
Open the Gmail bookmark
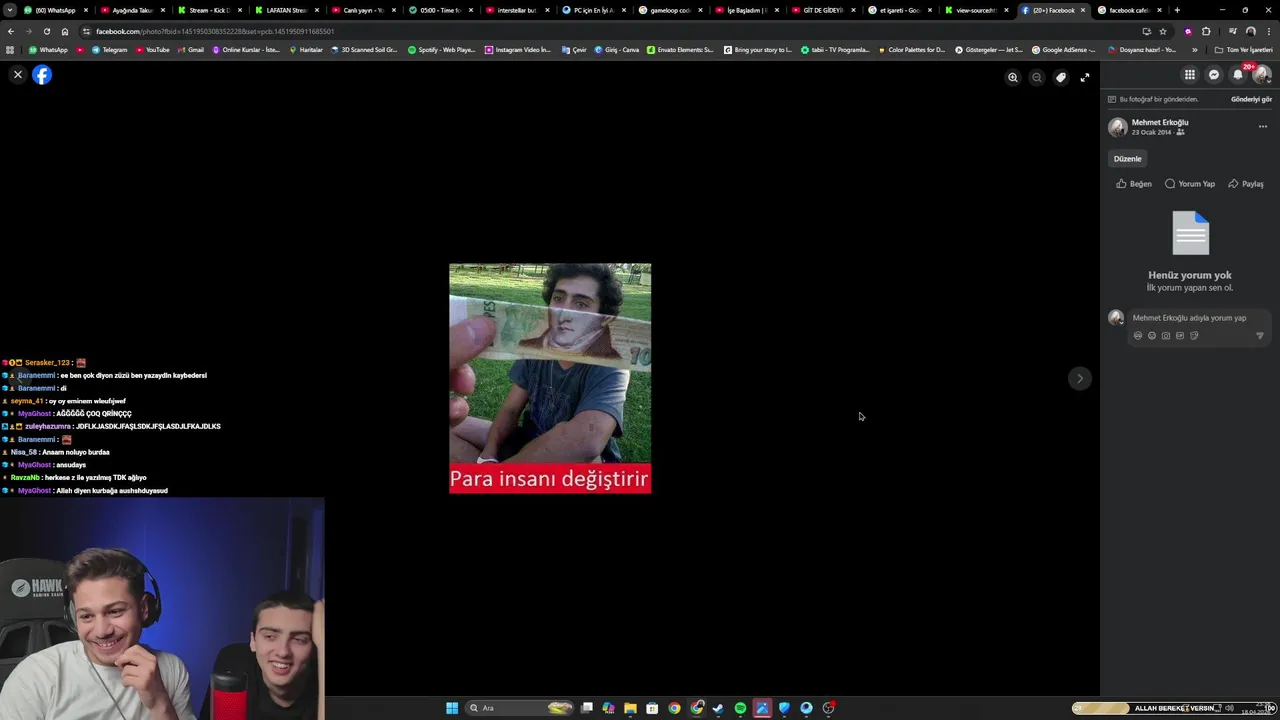190,49
